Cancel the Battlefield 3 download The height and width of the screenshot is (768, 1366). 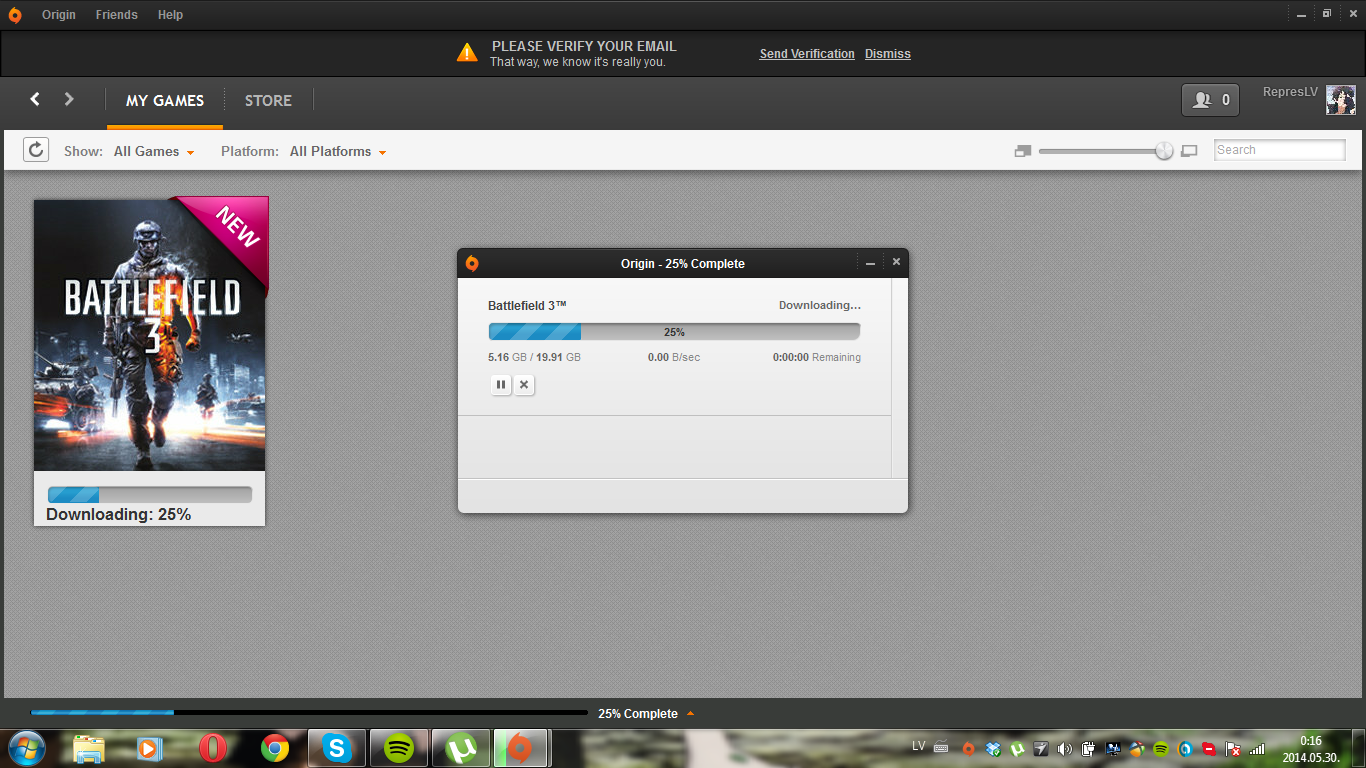(x=524, y=385)
